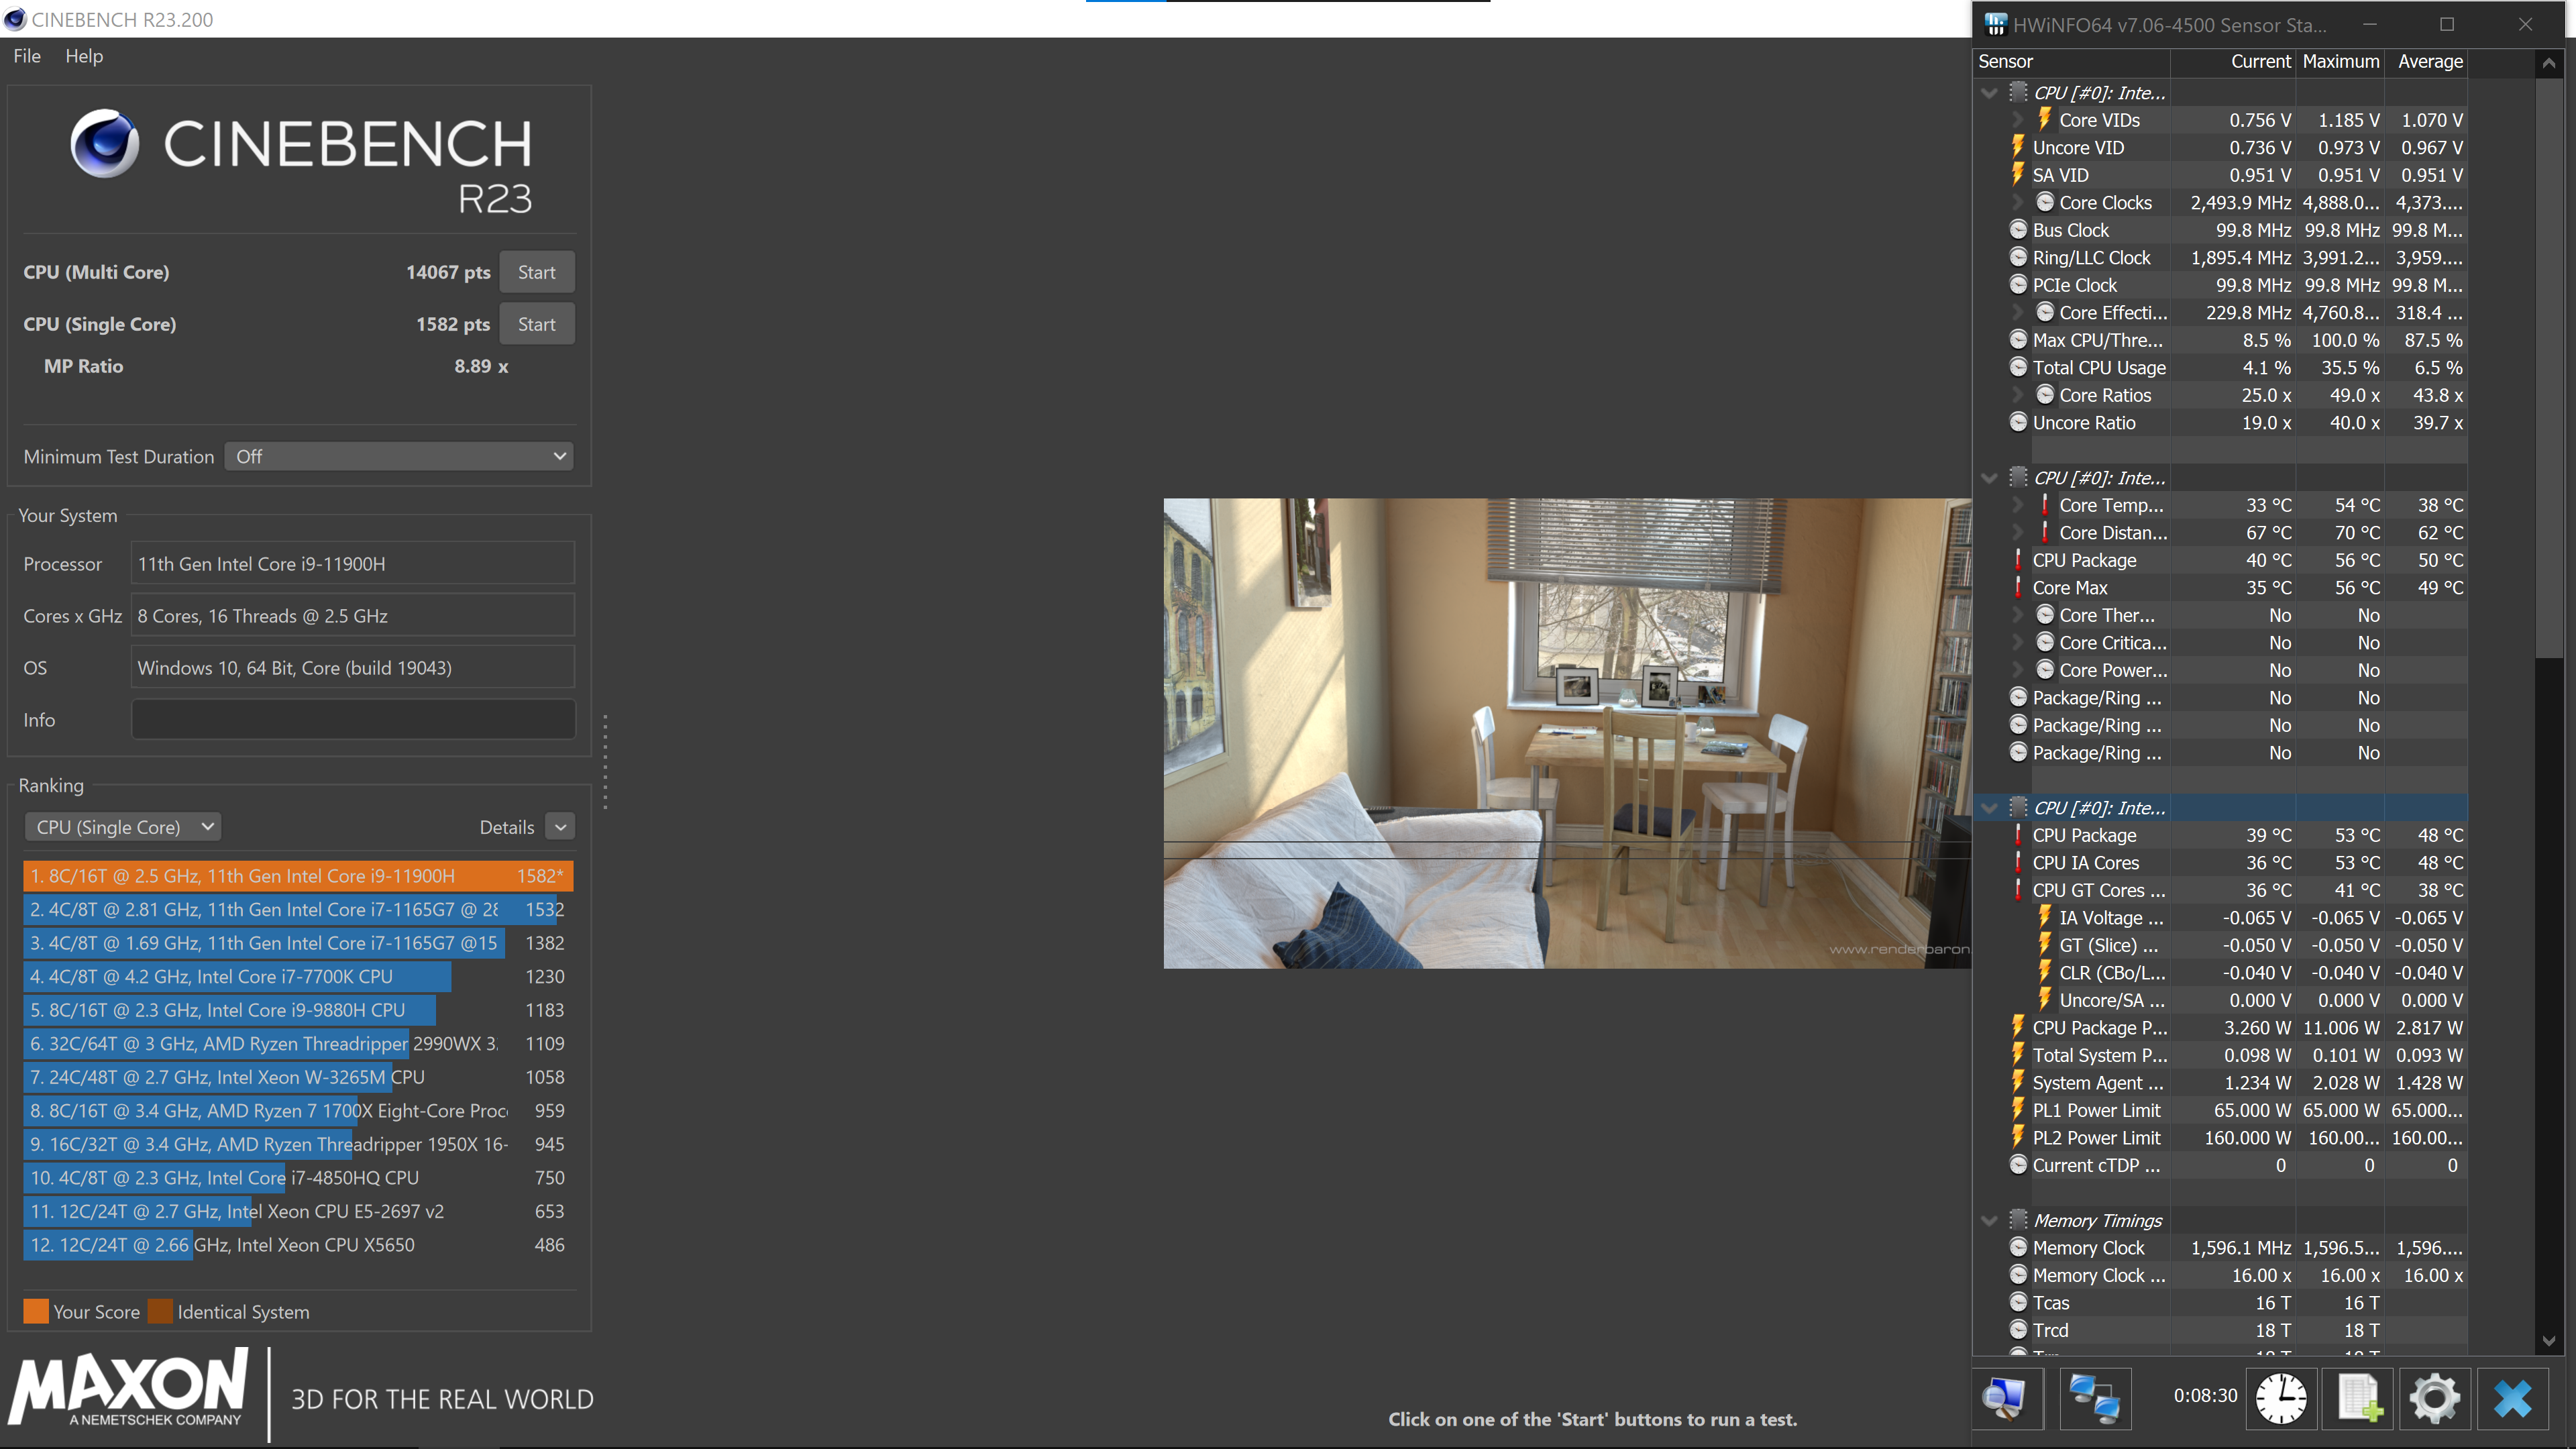The height and width of the screenshot is (1449, 2576).
Task: Click the Cinebench sphere logo icon
Action: (104, 143)
